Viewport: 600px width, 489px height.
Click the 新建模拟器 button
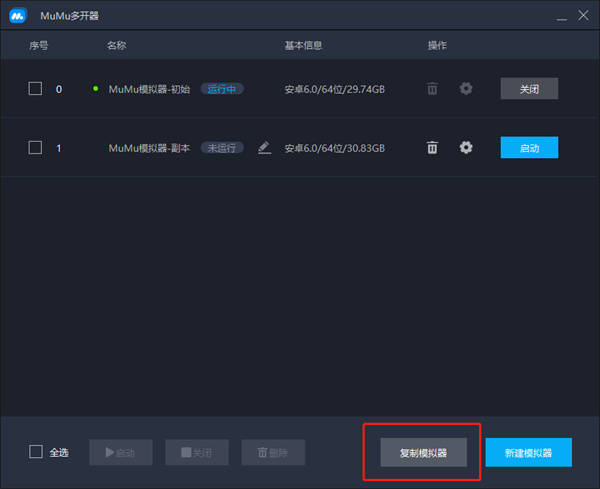pyautogui.click(x=528, y=453)
